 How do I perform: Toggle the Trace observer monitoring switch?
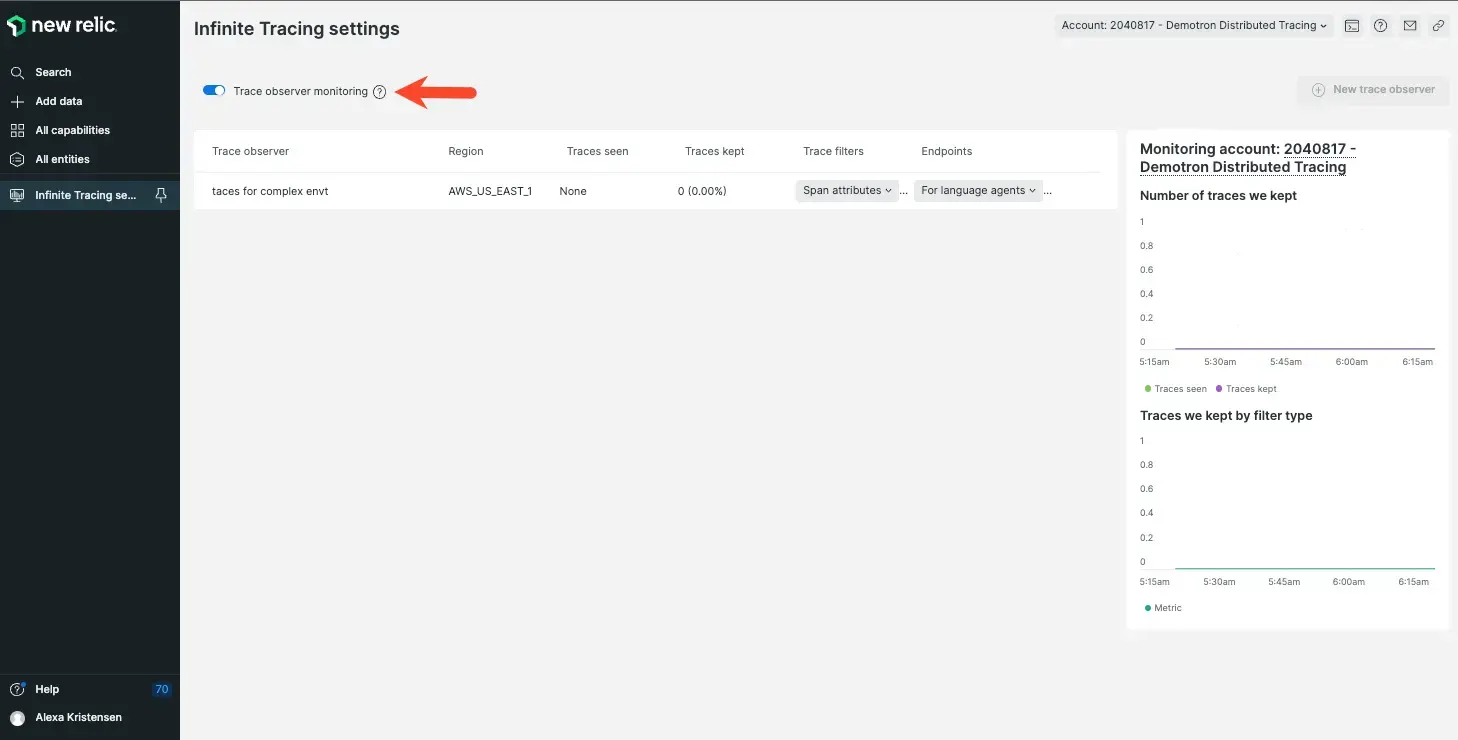214,91
